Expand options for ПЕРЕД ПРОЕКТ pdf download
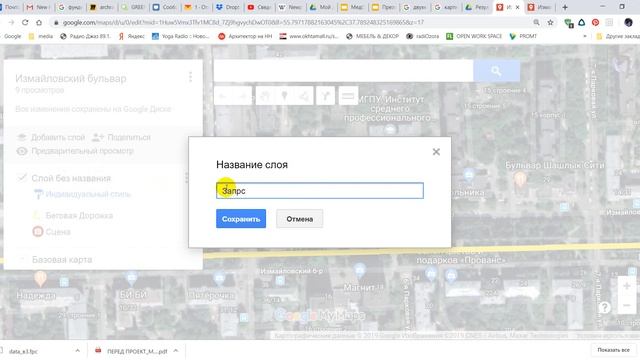The width and height of the screenshot is (640, 360). click(176, 351)
